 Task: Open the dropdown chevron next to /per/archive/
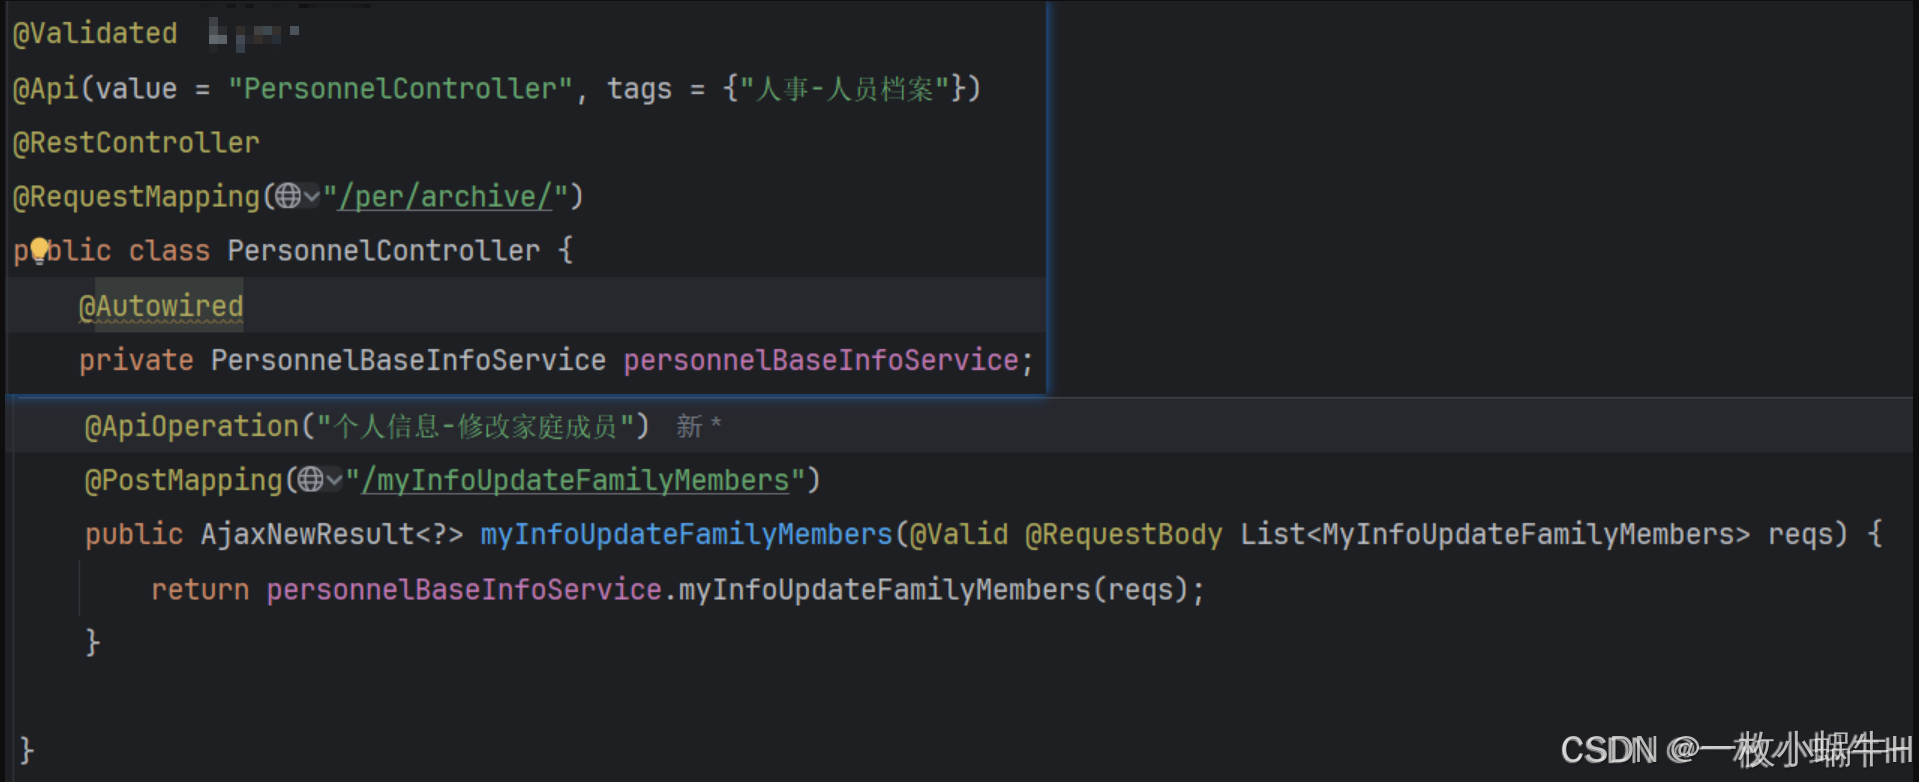(311, 197)
